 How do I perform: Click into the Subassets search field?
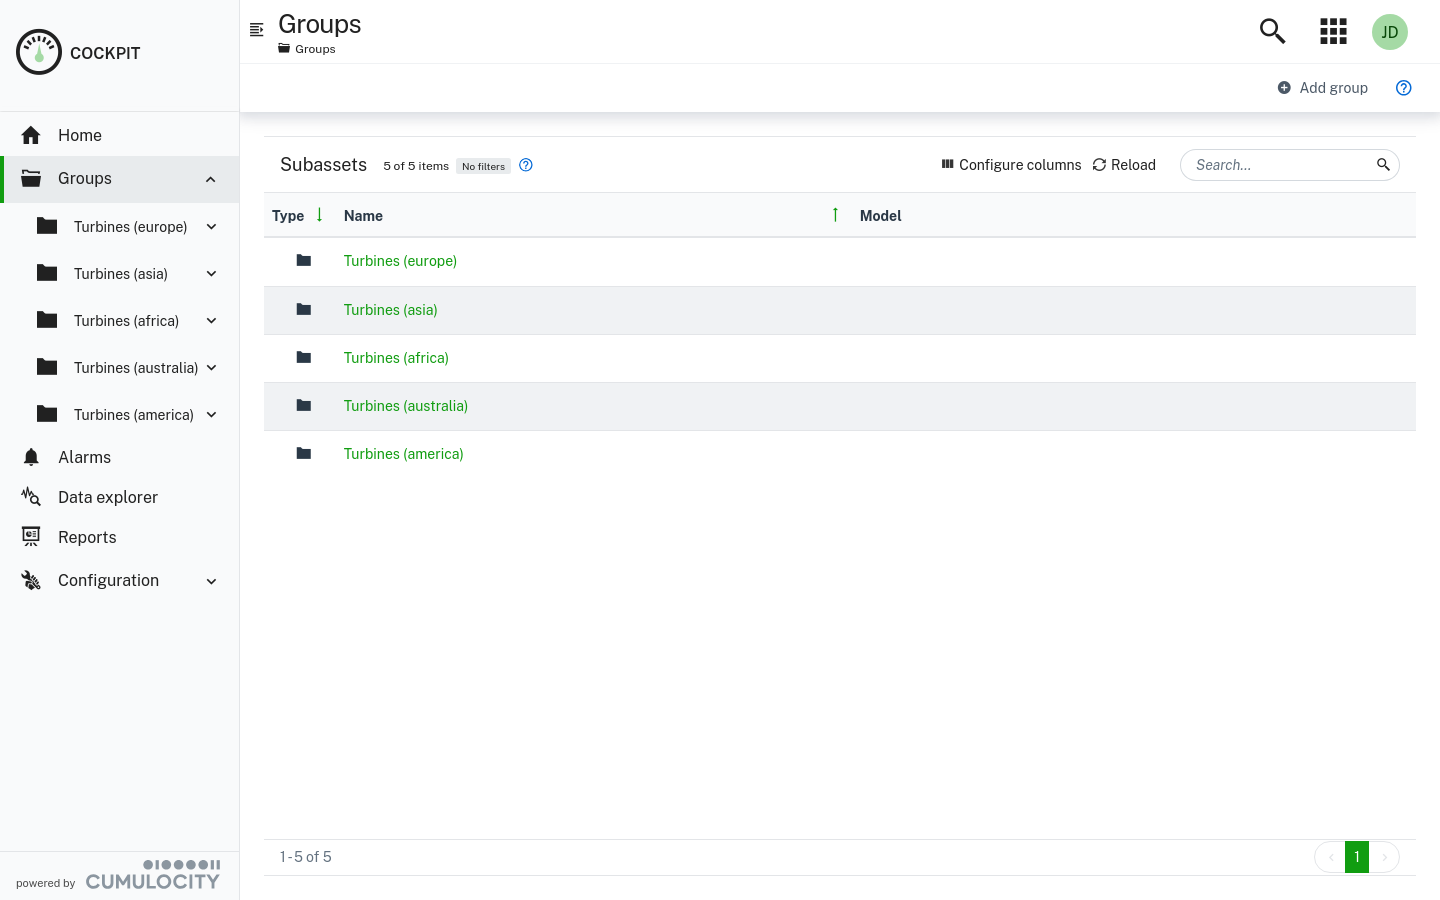pyautogui.click(x=1280, y=165)
